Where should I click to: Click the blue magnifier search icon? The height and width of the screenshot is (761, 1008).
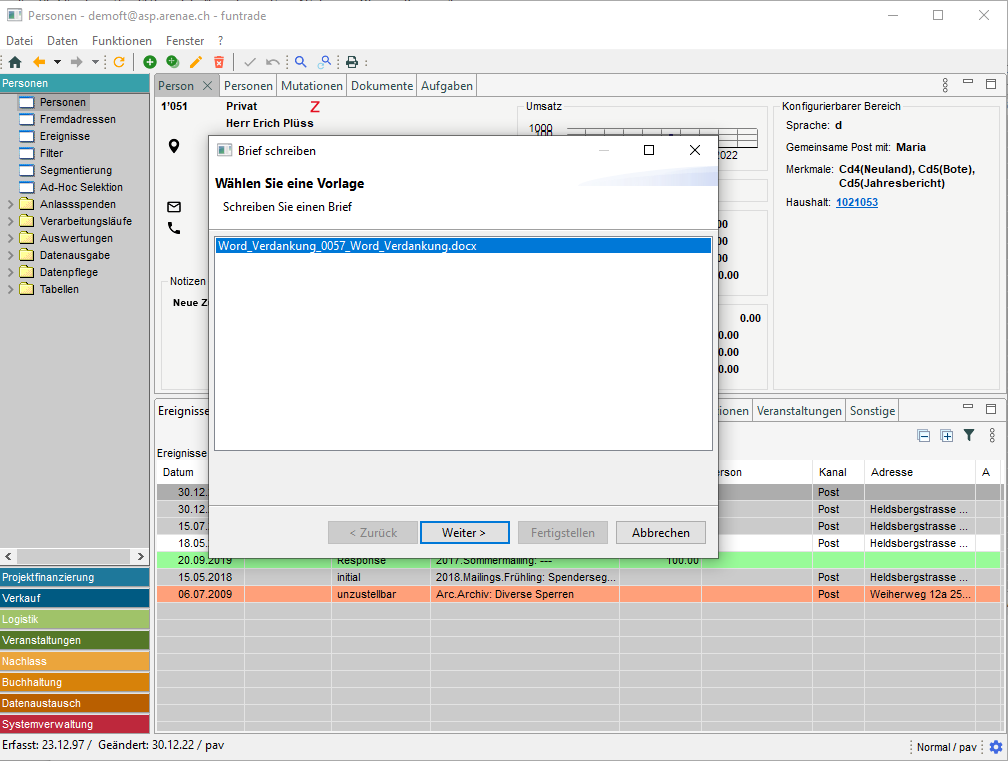pos(301,62)
